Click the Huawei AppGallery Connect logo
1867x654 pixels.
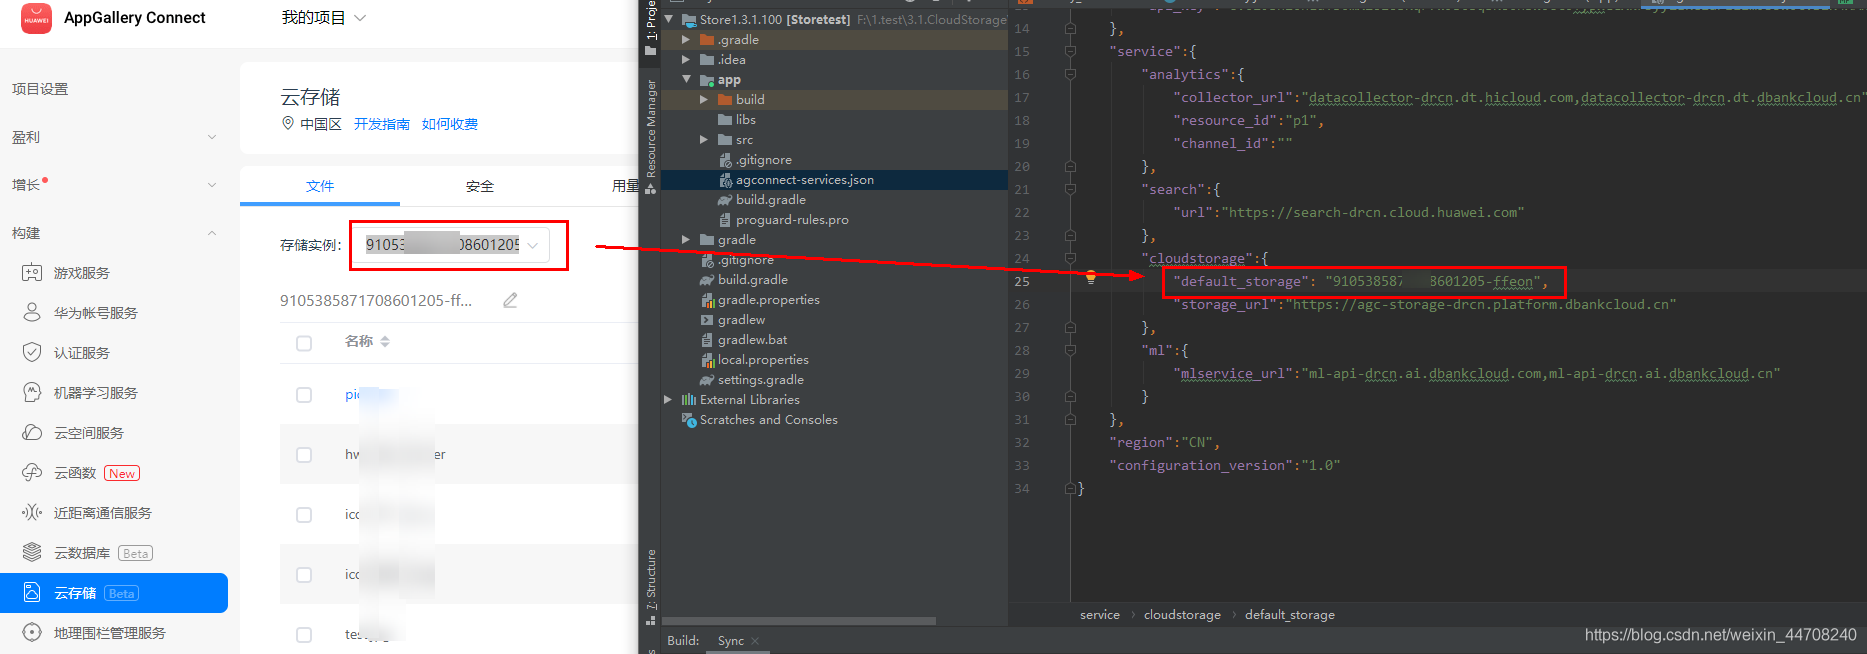[x=36, y=18]
